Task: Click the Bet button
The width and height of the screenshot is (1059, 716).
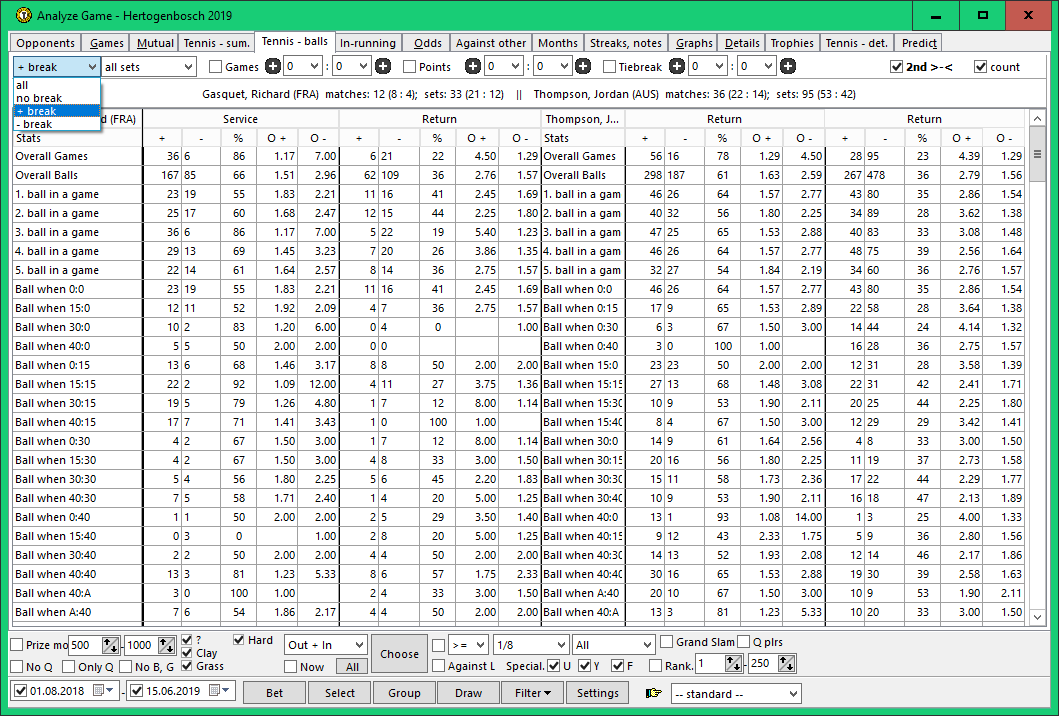Action: (x=274, y=693)
